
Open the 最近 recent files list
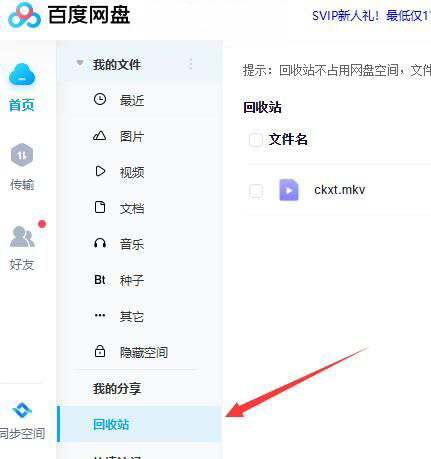[132, 100]
